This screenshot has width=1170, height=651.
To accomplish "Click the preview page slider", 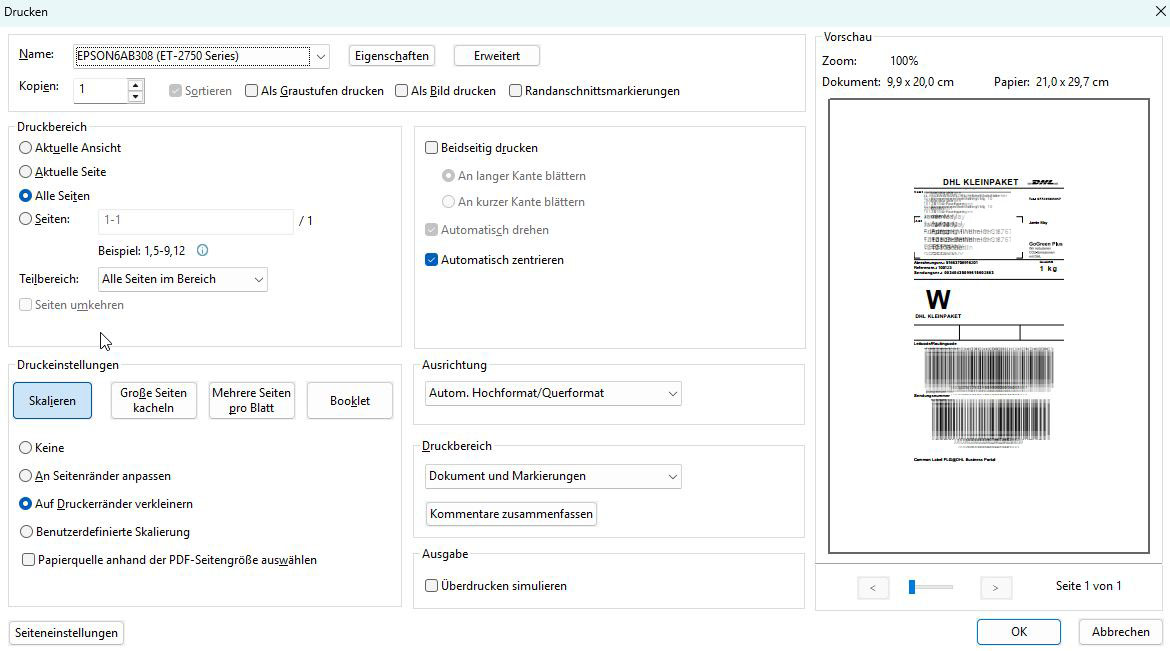I will (x=930, y=588).
